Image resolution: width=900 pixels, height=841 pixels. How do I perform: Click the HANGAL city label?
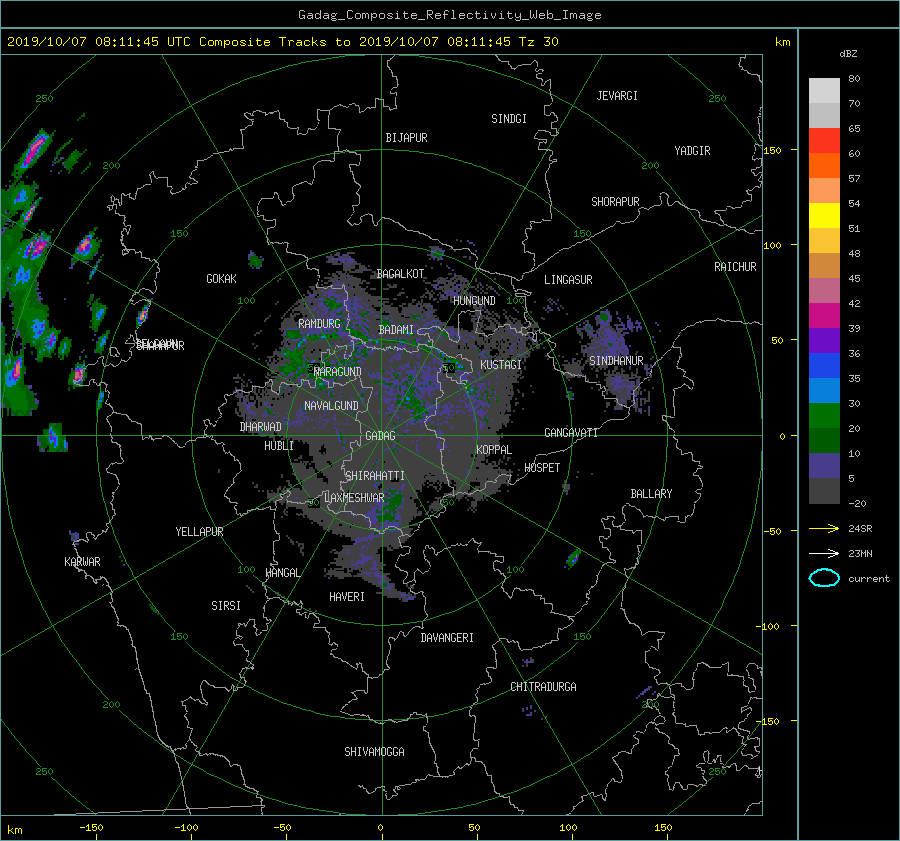(283, 573)
